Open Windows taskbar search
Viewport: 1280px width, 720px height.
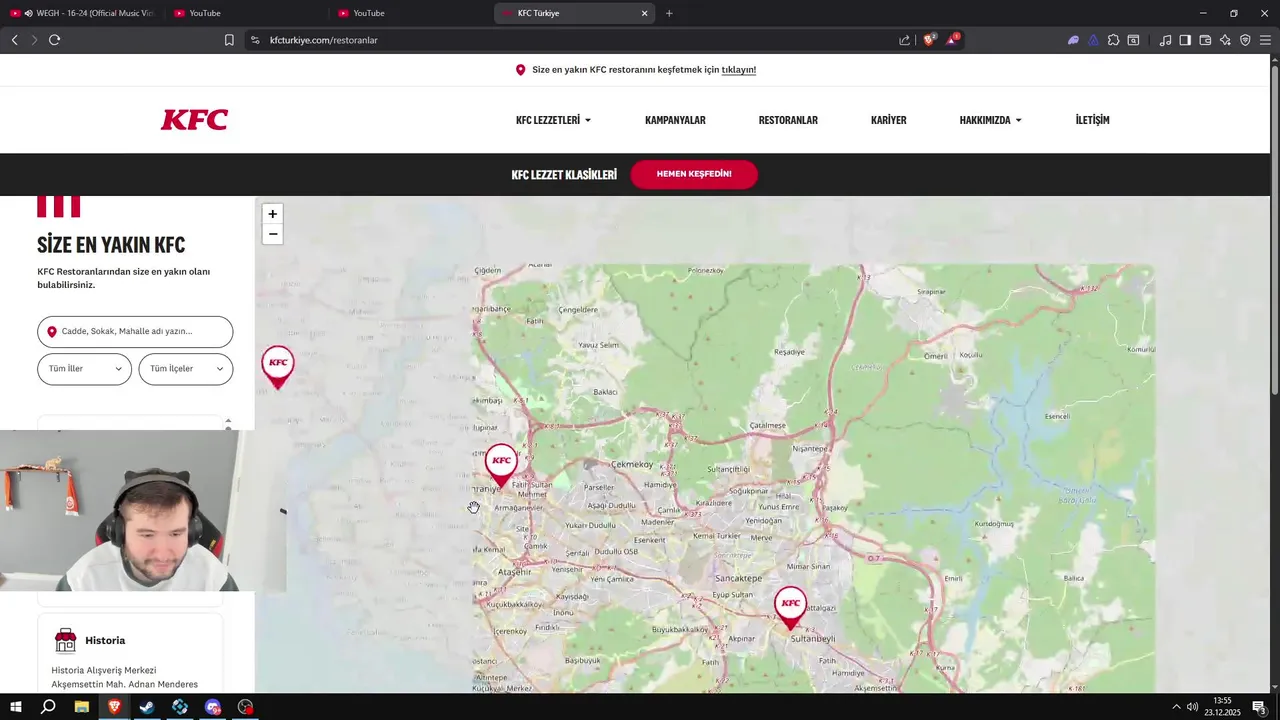(x=48, y=707)
